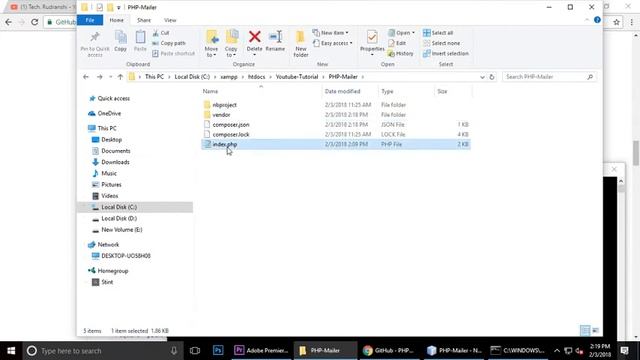Click This PC in address path
The image size is (640, 360).
click(x=154, y=77)
